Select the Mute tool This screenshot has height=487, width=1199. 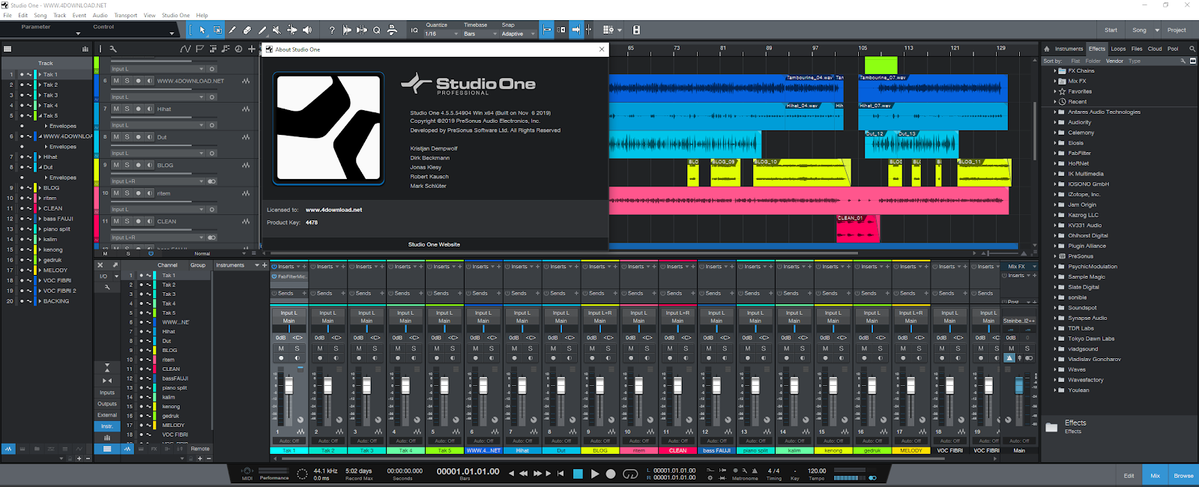[x=277, y=30]
